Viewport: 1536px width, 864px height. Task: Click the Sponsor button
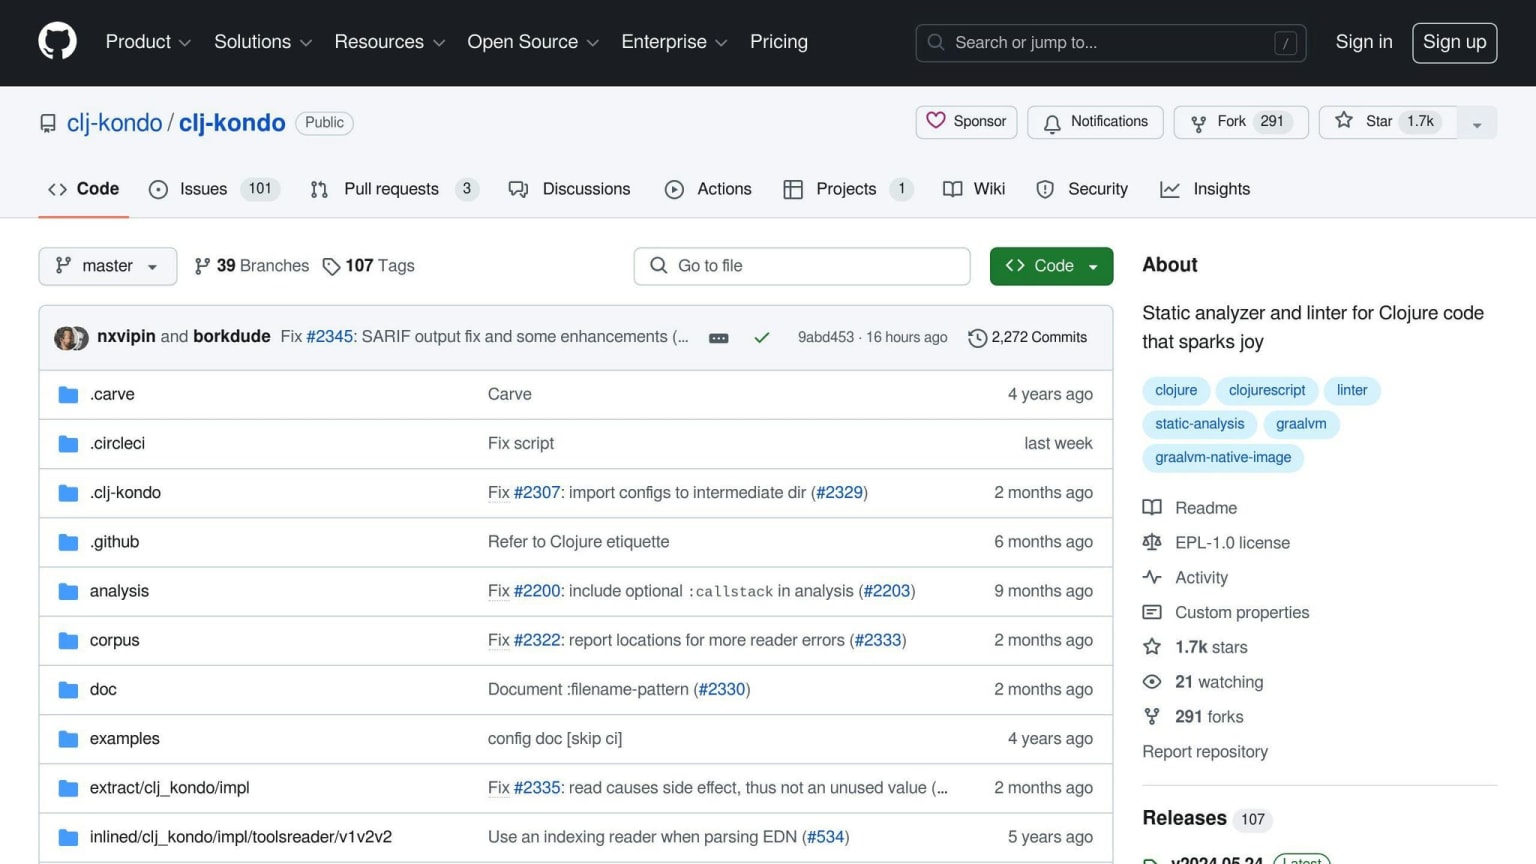pos(966,122)
